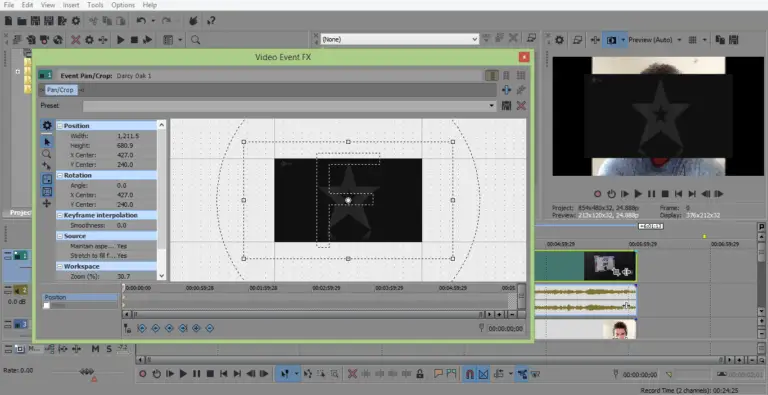Open the Preview (Auto) quality dropdown
Screen dimensions: 768x395
(x=679, y=40)
